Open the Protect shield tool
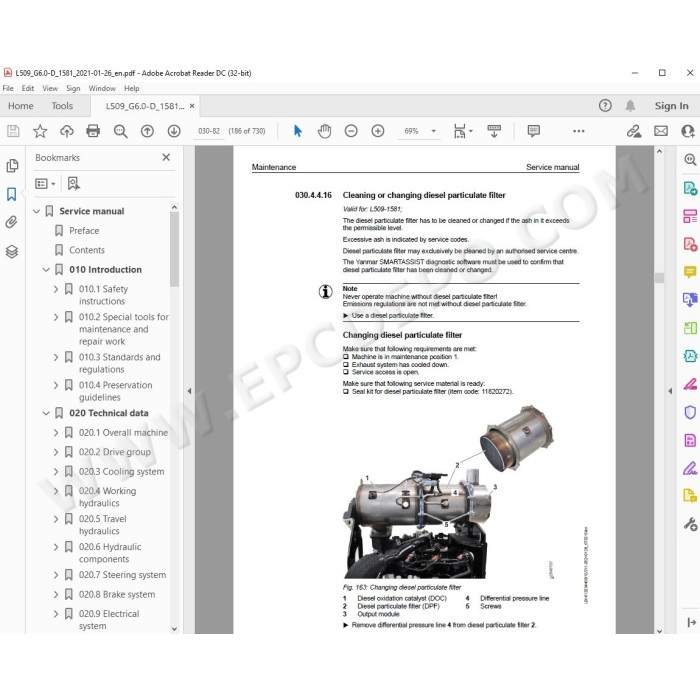This screenshot has width=700, height=700. (690, 412)
